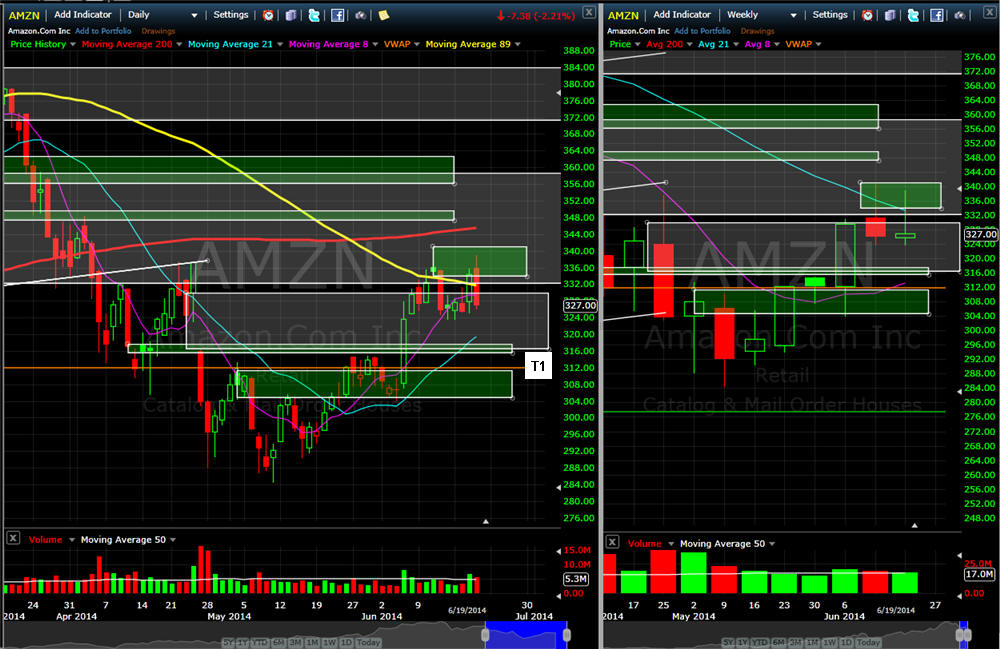This screenshot has width=1000, height=649.
Task: Remove the Volume panel on Weekly chart
Action: coord(612,542)
